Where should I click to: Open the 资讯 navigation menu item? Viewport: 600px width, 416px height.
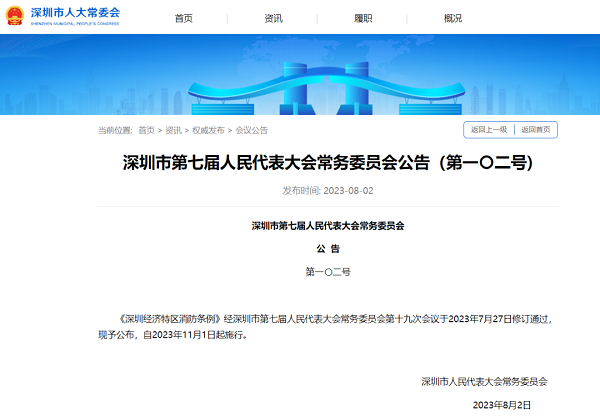[x=273, y=18]
